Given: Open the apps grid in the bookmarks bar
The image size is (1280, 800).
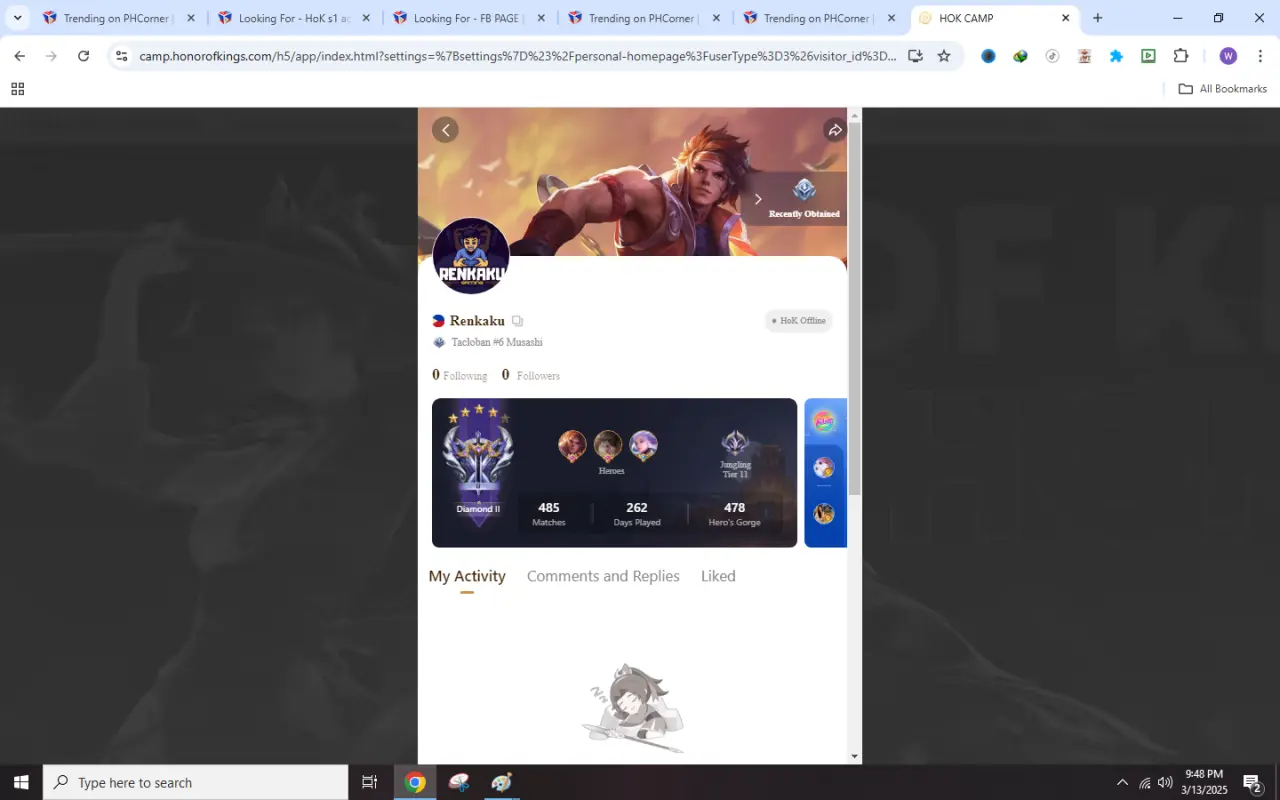Looking at the screenshot, I should tap(17, 89).
